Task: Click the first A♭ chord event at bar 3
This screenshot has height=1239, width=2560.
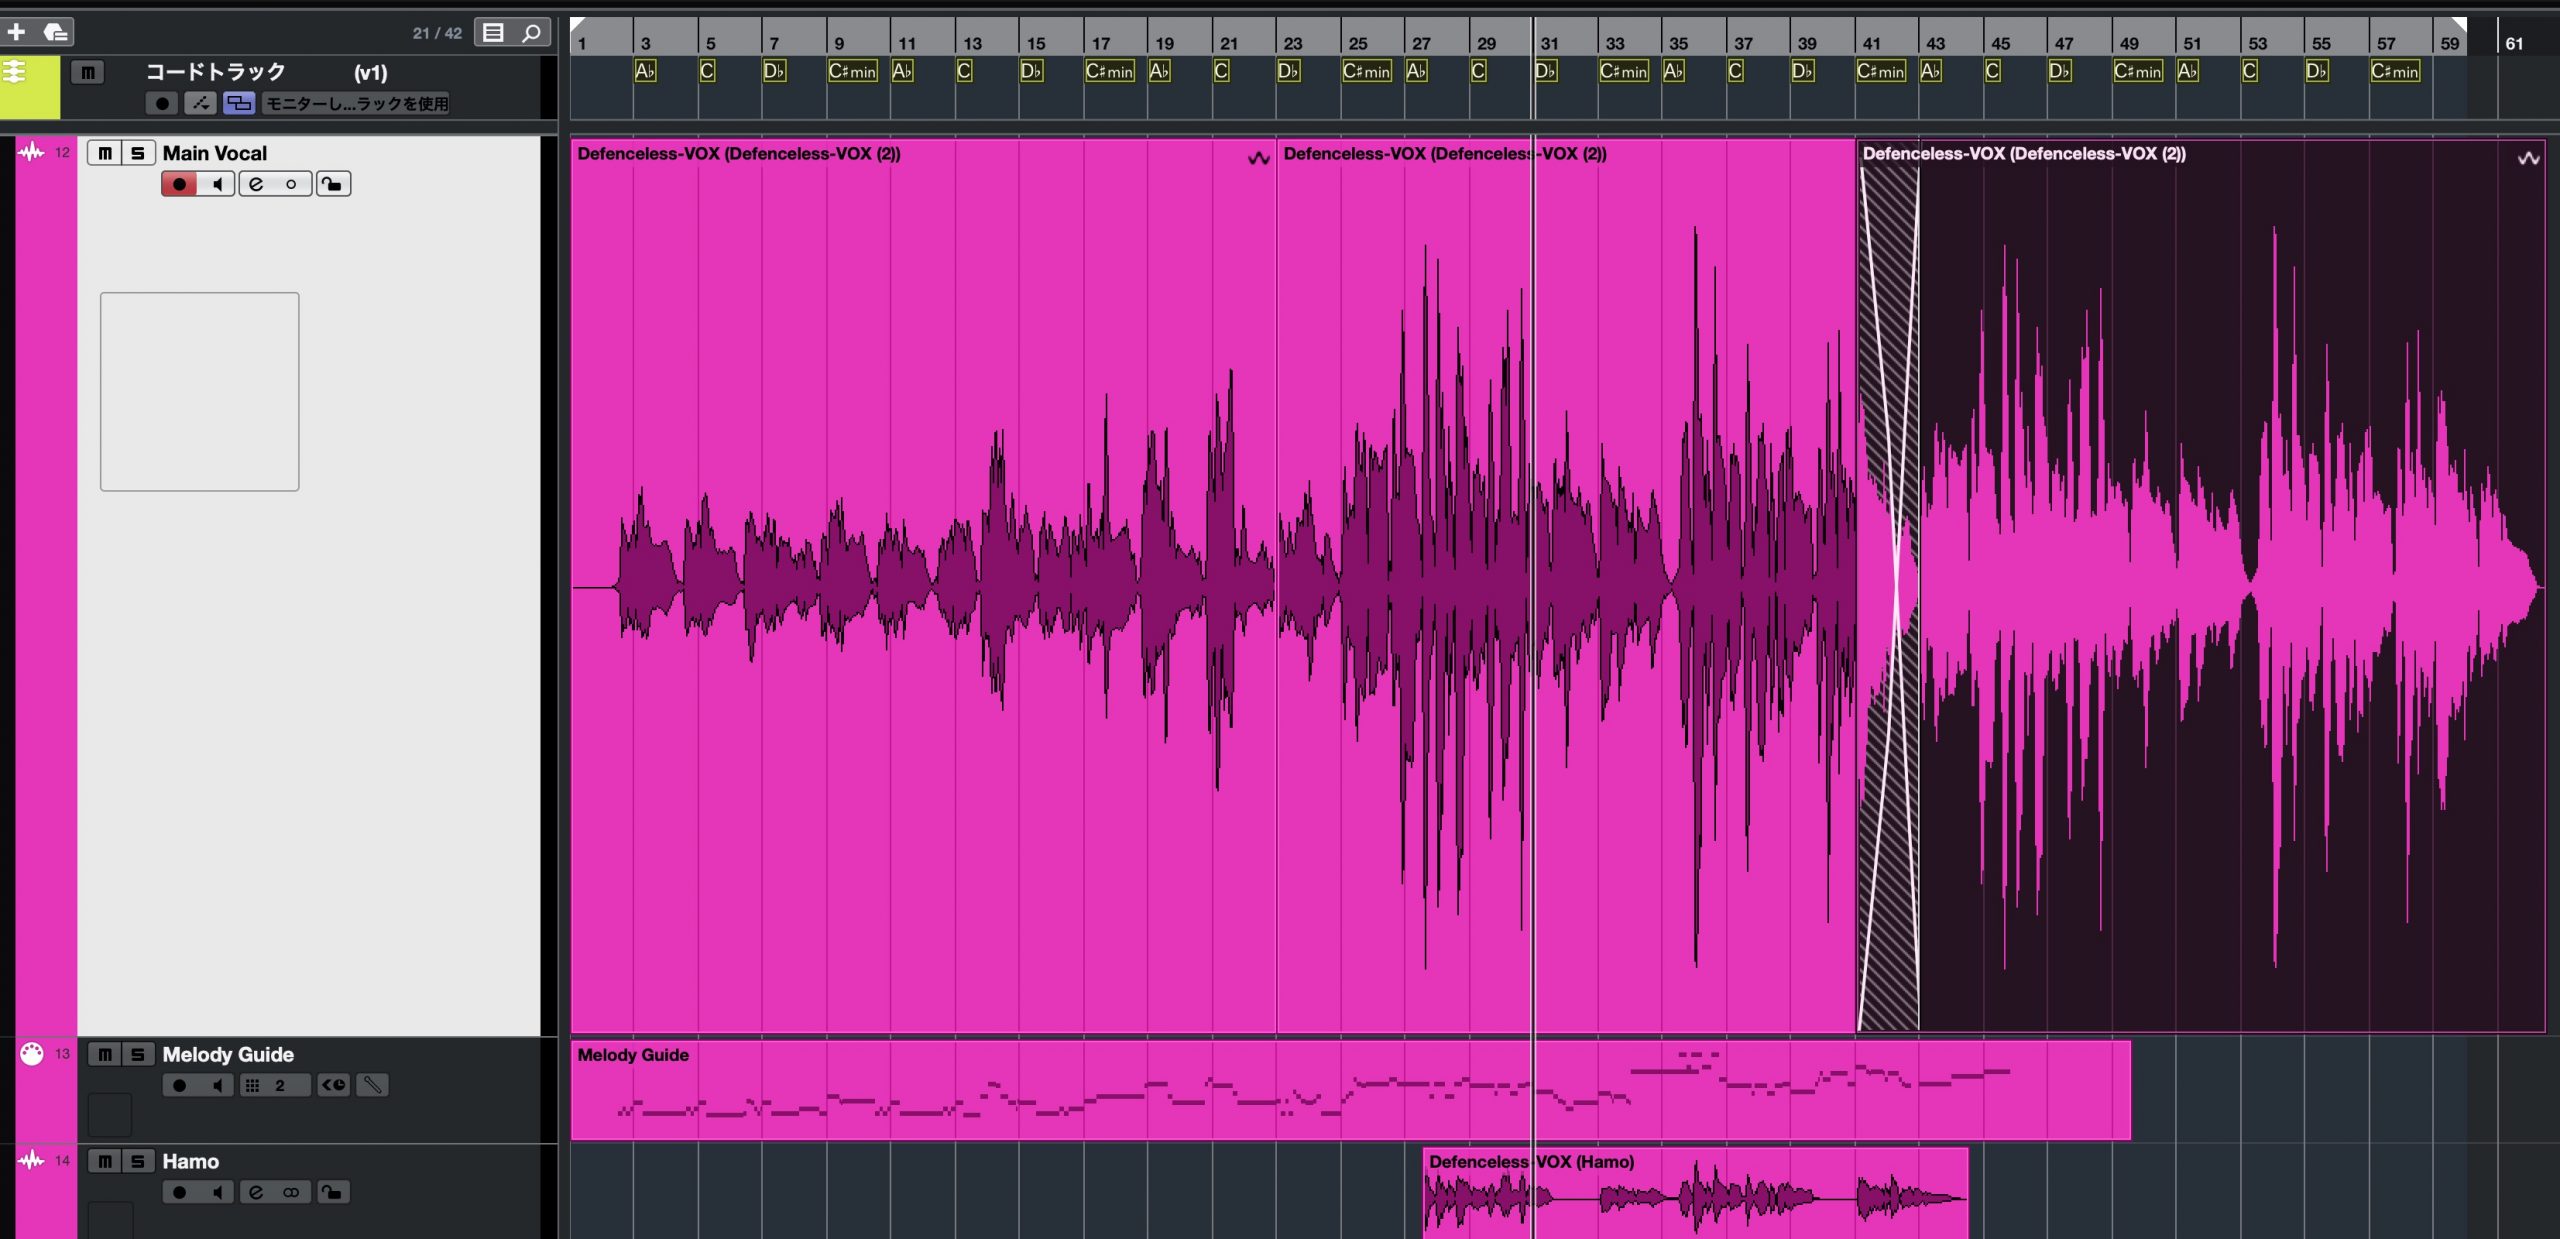Action: click(x=645, y=71)
